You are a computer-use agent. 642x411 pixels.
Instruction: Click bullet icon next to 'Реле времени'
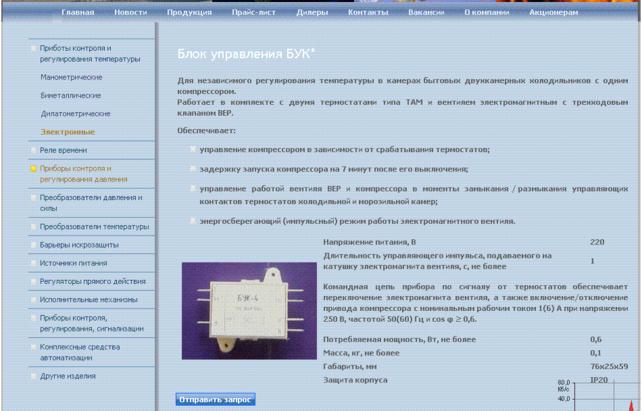[33, 148]
